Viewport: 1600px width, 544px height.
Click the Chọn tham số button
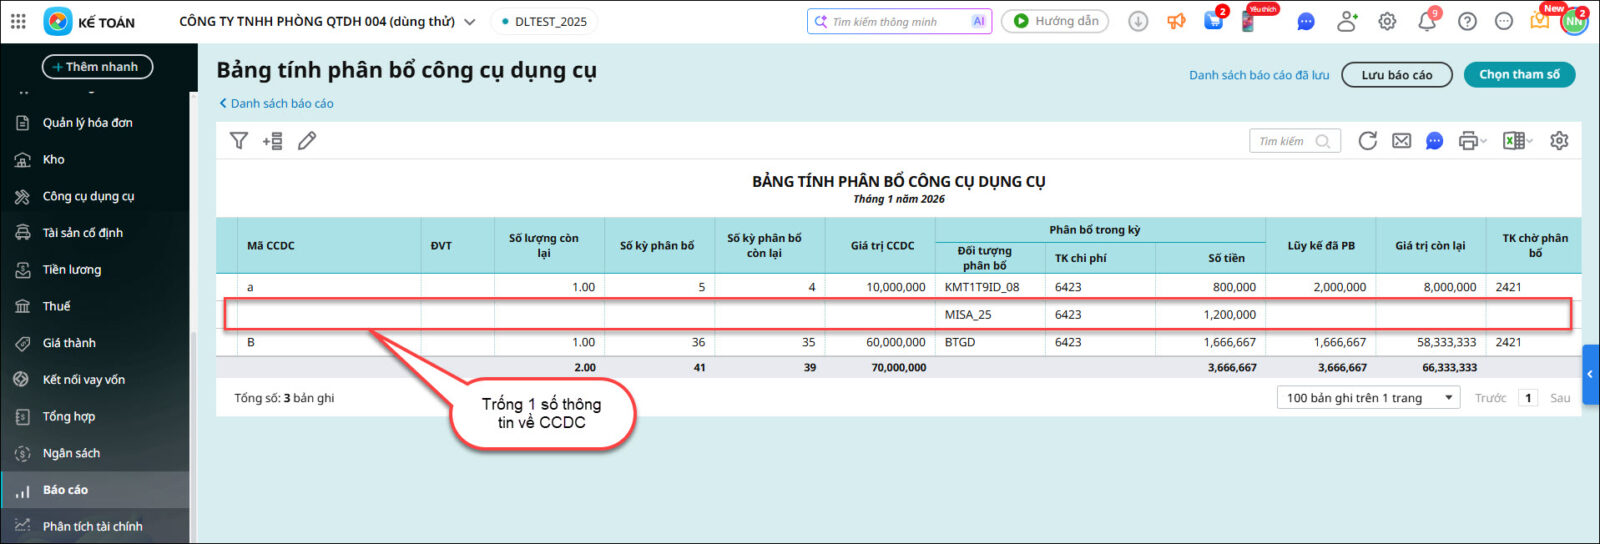1519,75
